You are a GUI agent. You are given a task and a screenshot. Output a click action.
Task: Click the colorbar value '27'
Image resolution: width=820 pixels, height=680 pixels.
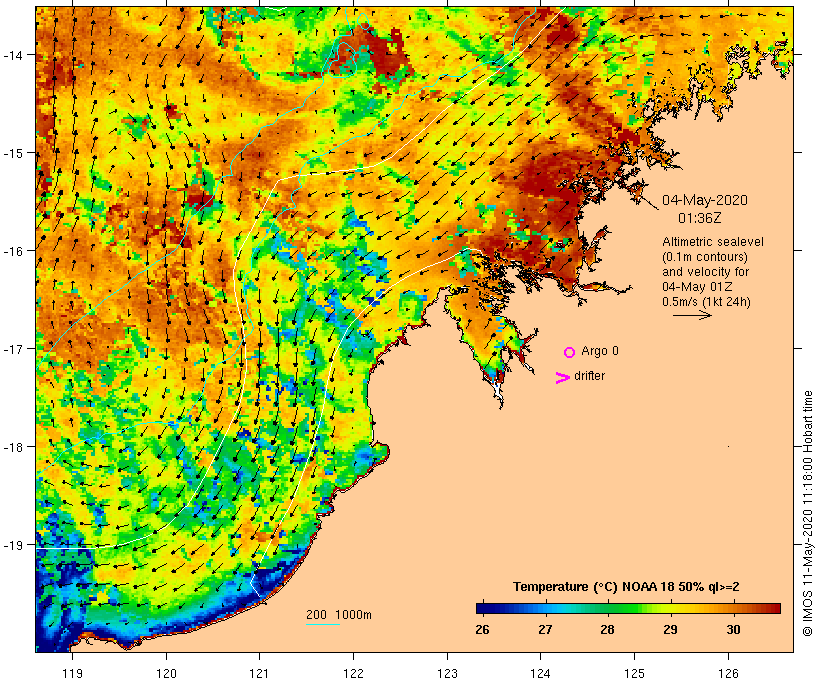coord(545,629)
